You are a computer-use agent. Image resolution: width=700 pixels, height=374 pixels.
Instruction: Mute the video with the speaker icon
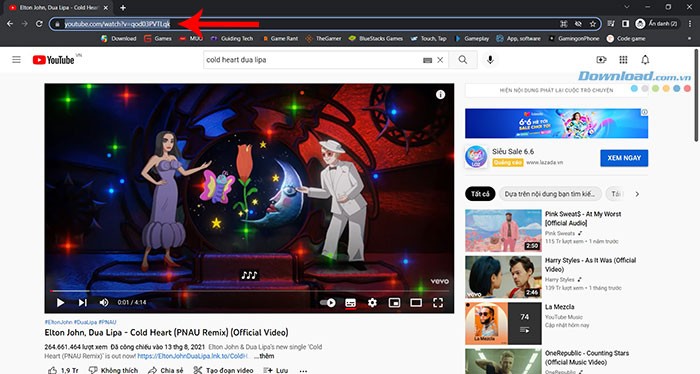click(x=104, y=303)
